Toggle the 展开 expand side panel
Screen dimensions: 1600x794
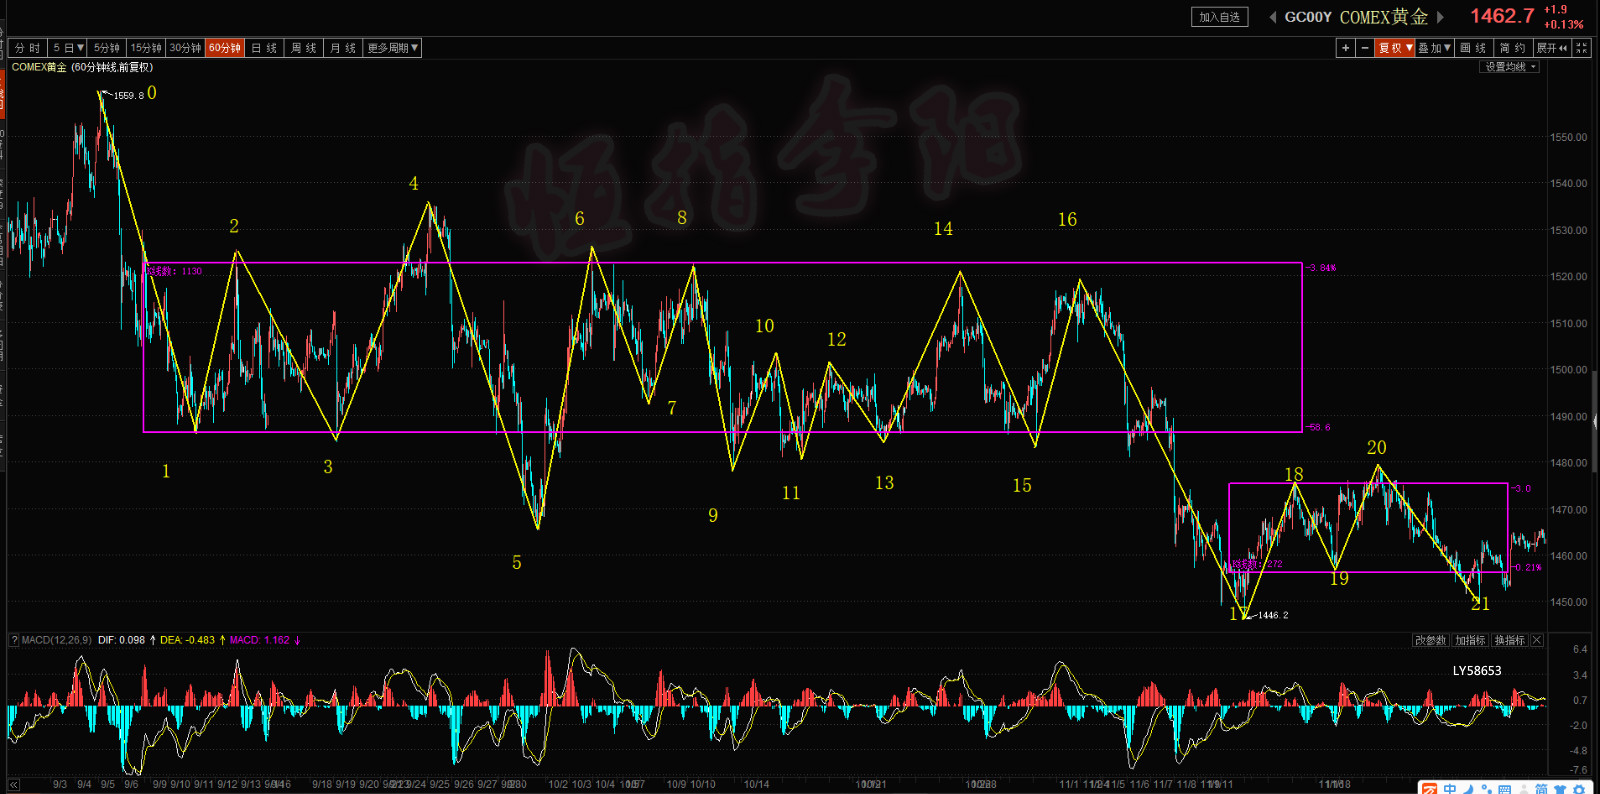(x=1551, y=48)
